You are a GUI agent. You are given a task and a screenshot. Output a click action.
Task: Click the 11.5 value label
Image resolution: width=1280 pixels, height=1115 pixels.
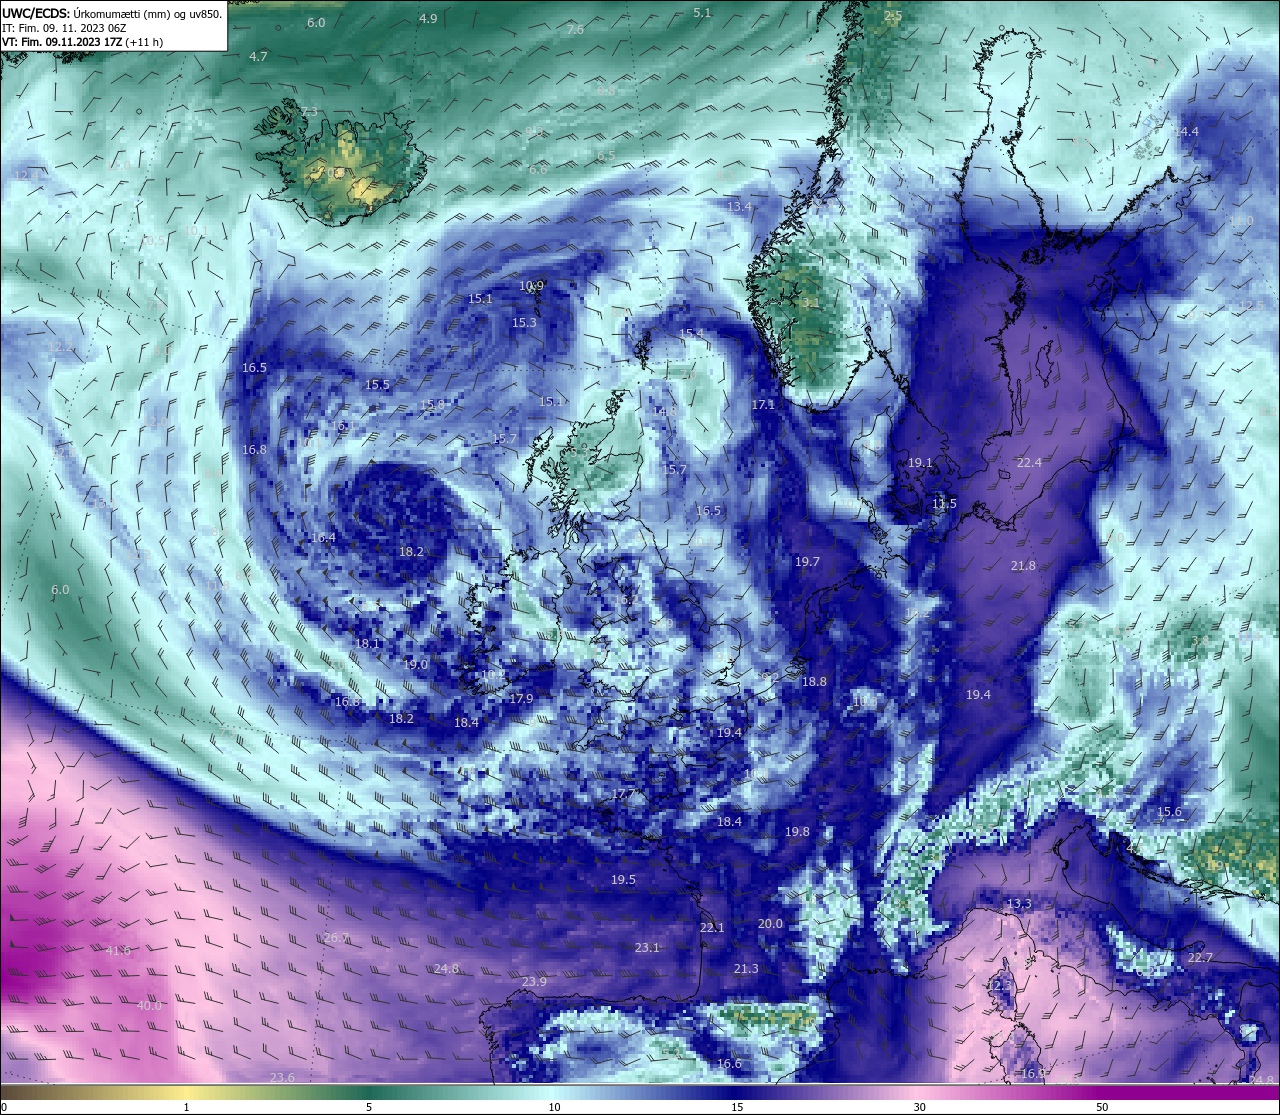(x=945, y=504)
